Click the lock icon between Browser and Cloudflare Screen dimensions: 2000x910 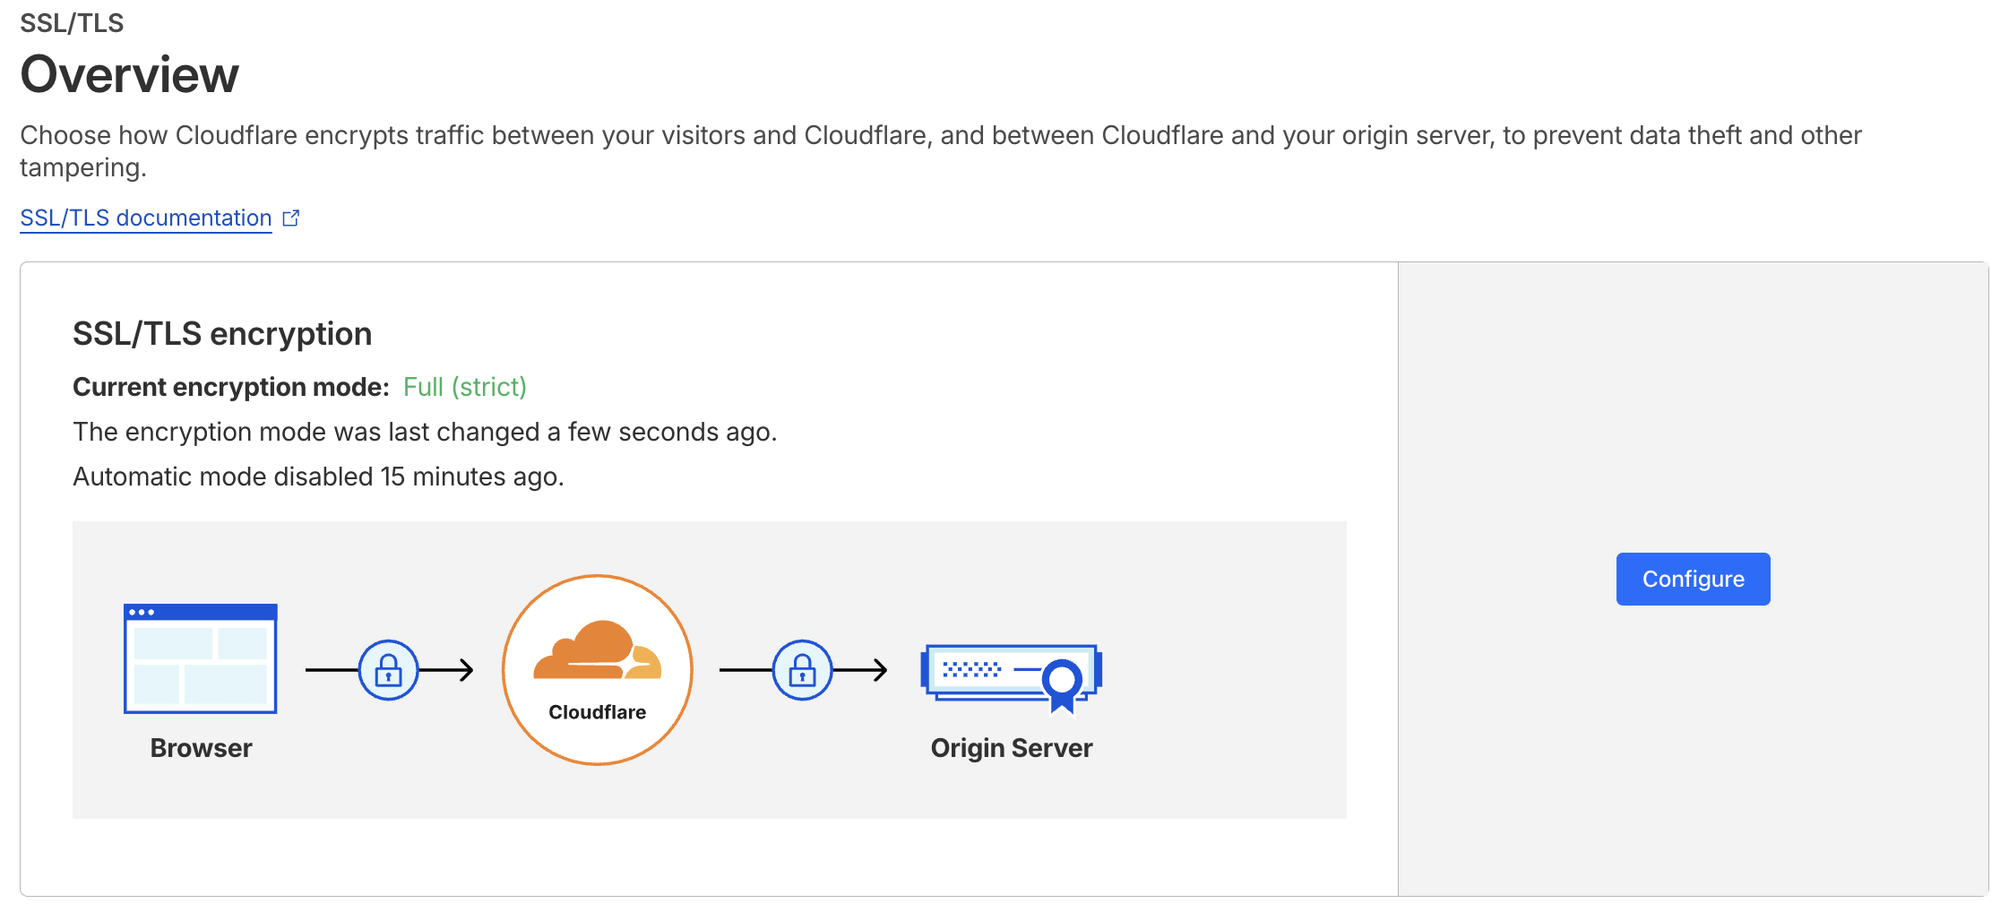tap(388, 670)
